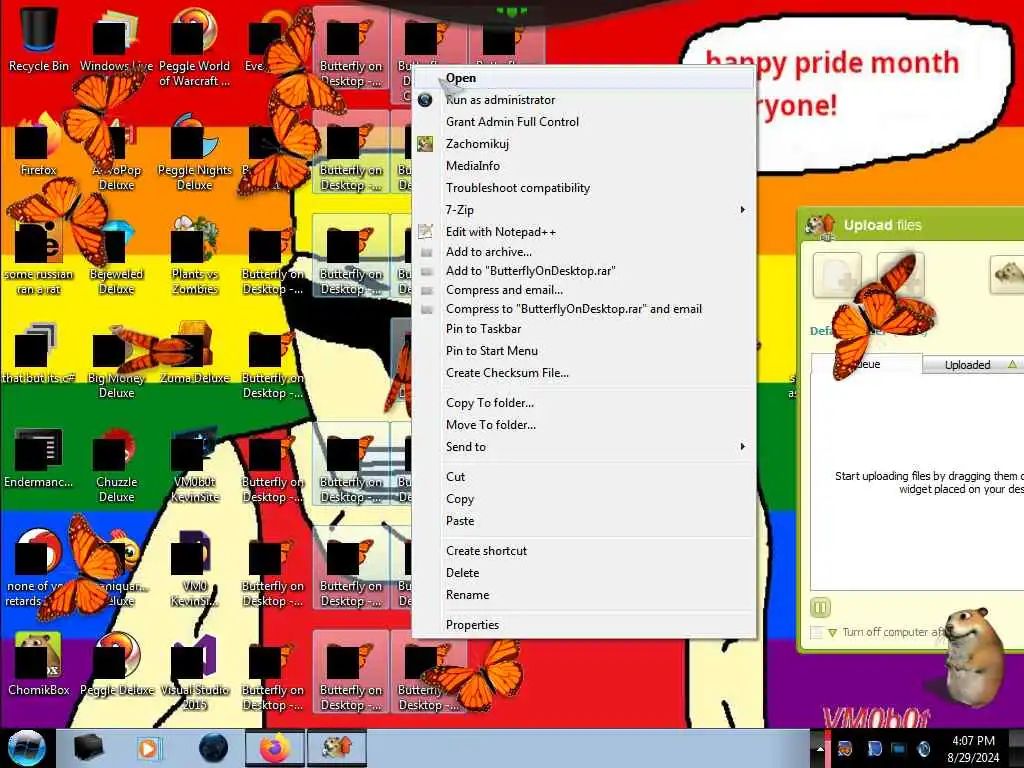Open the Peggle World of Warcraft shortcut
1024x768 pixels.
(x=194, y=47)
